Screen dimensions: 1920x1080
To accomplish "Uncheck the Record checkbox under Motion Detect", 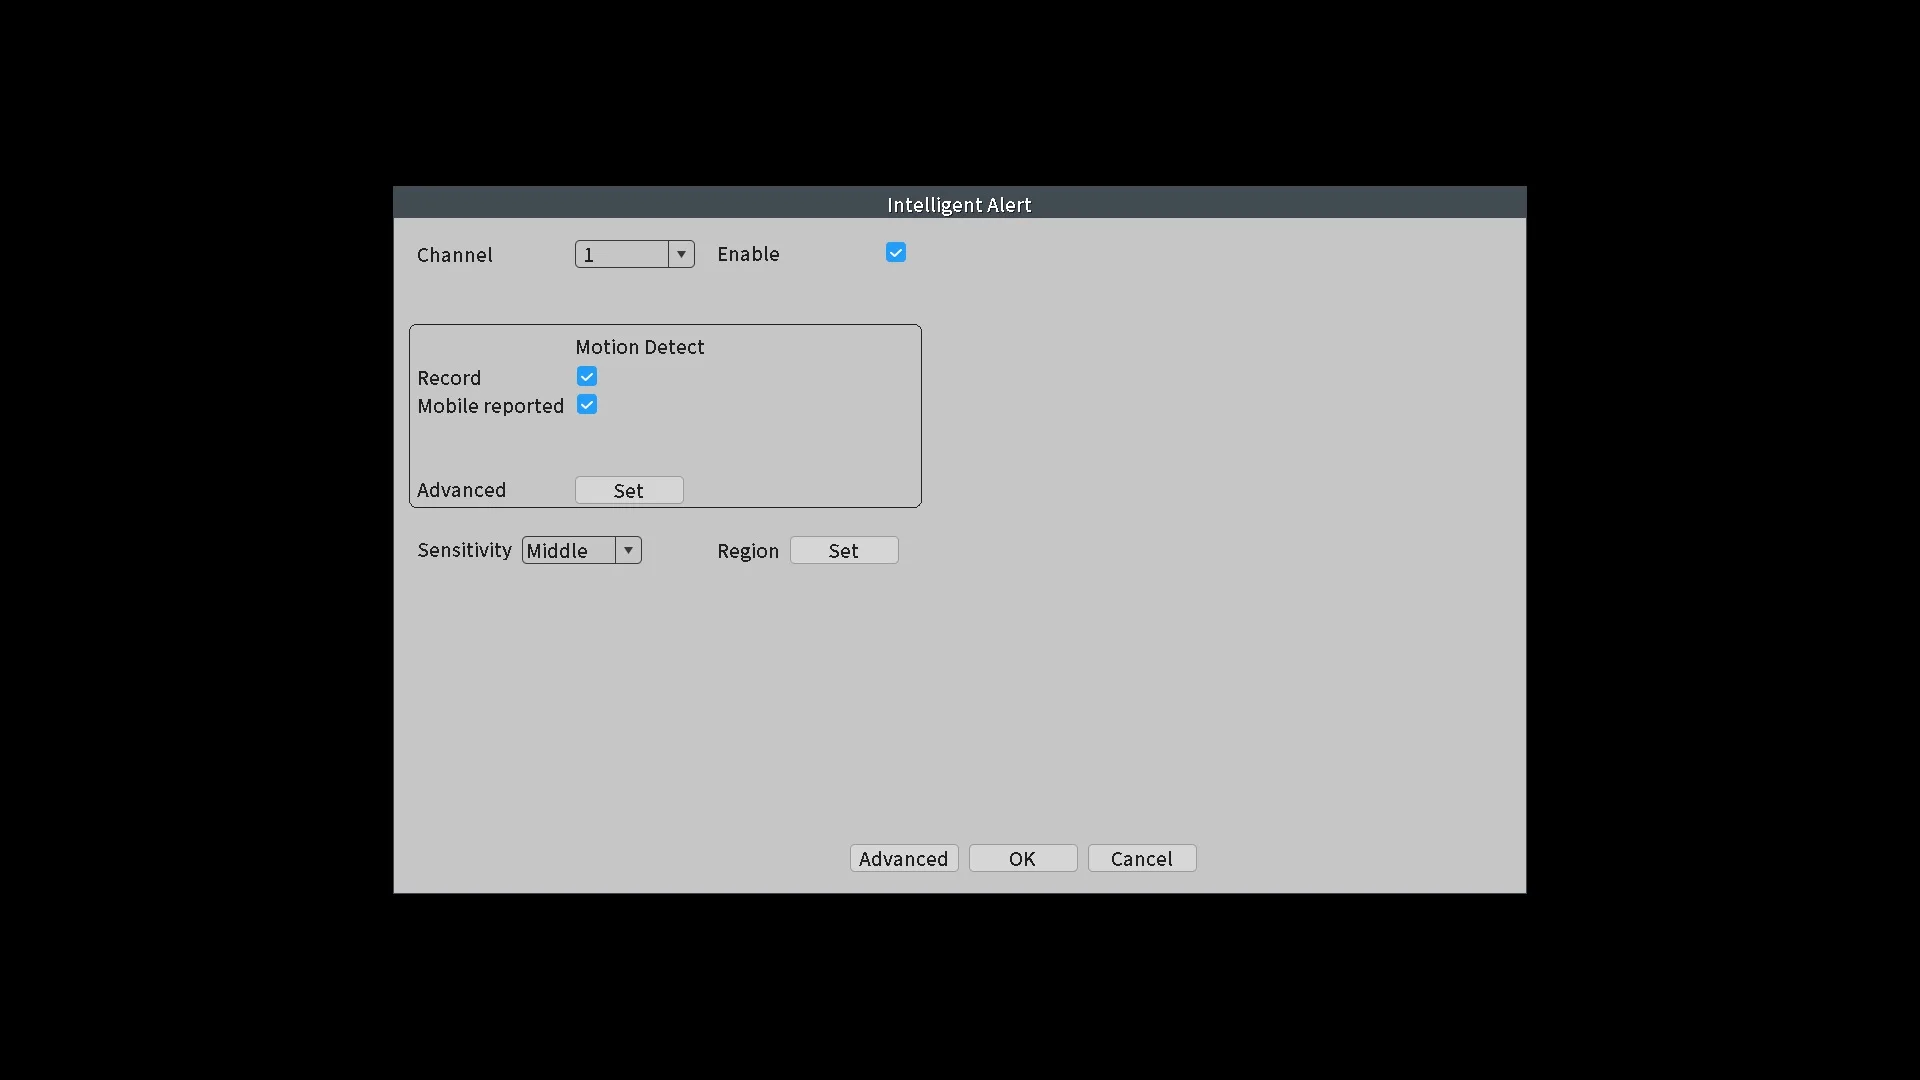I will pos(587,377).
